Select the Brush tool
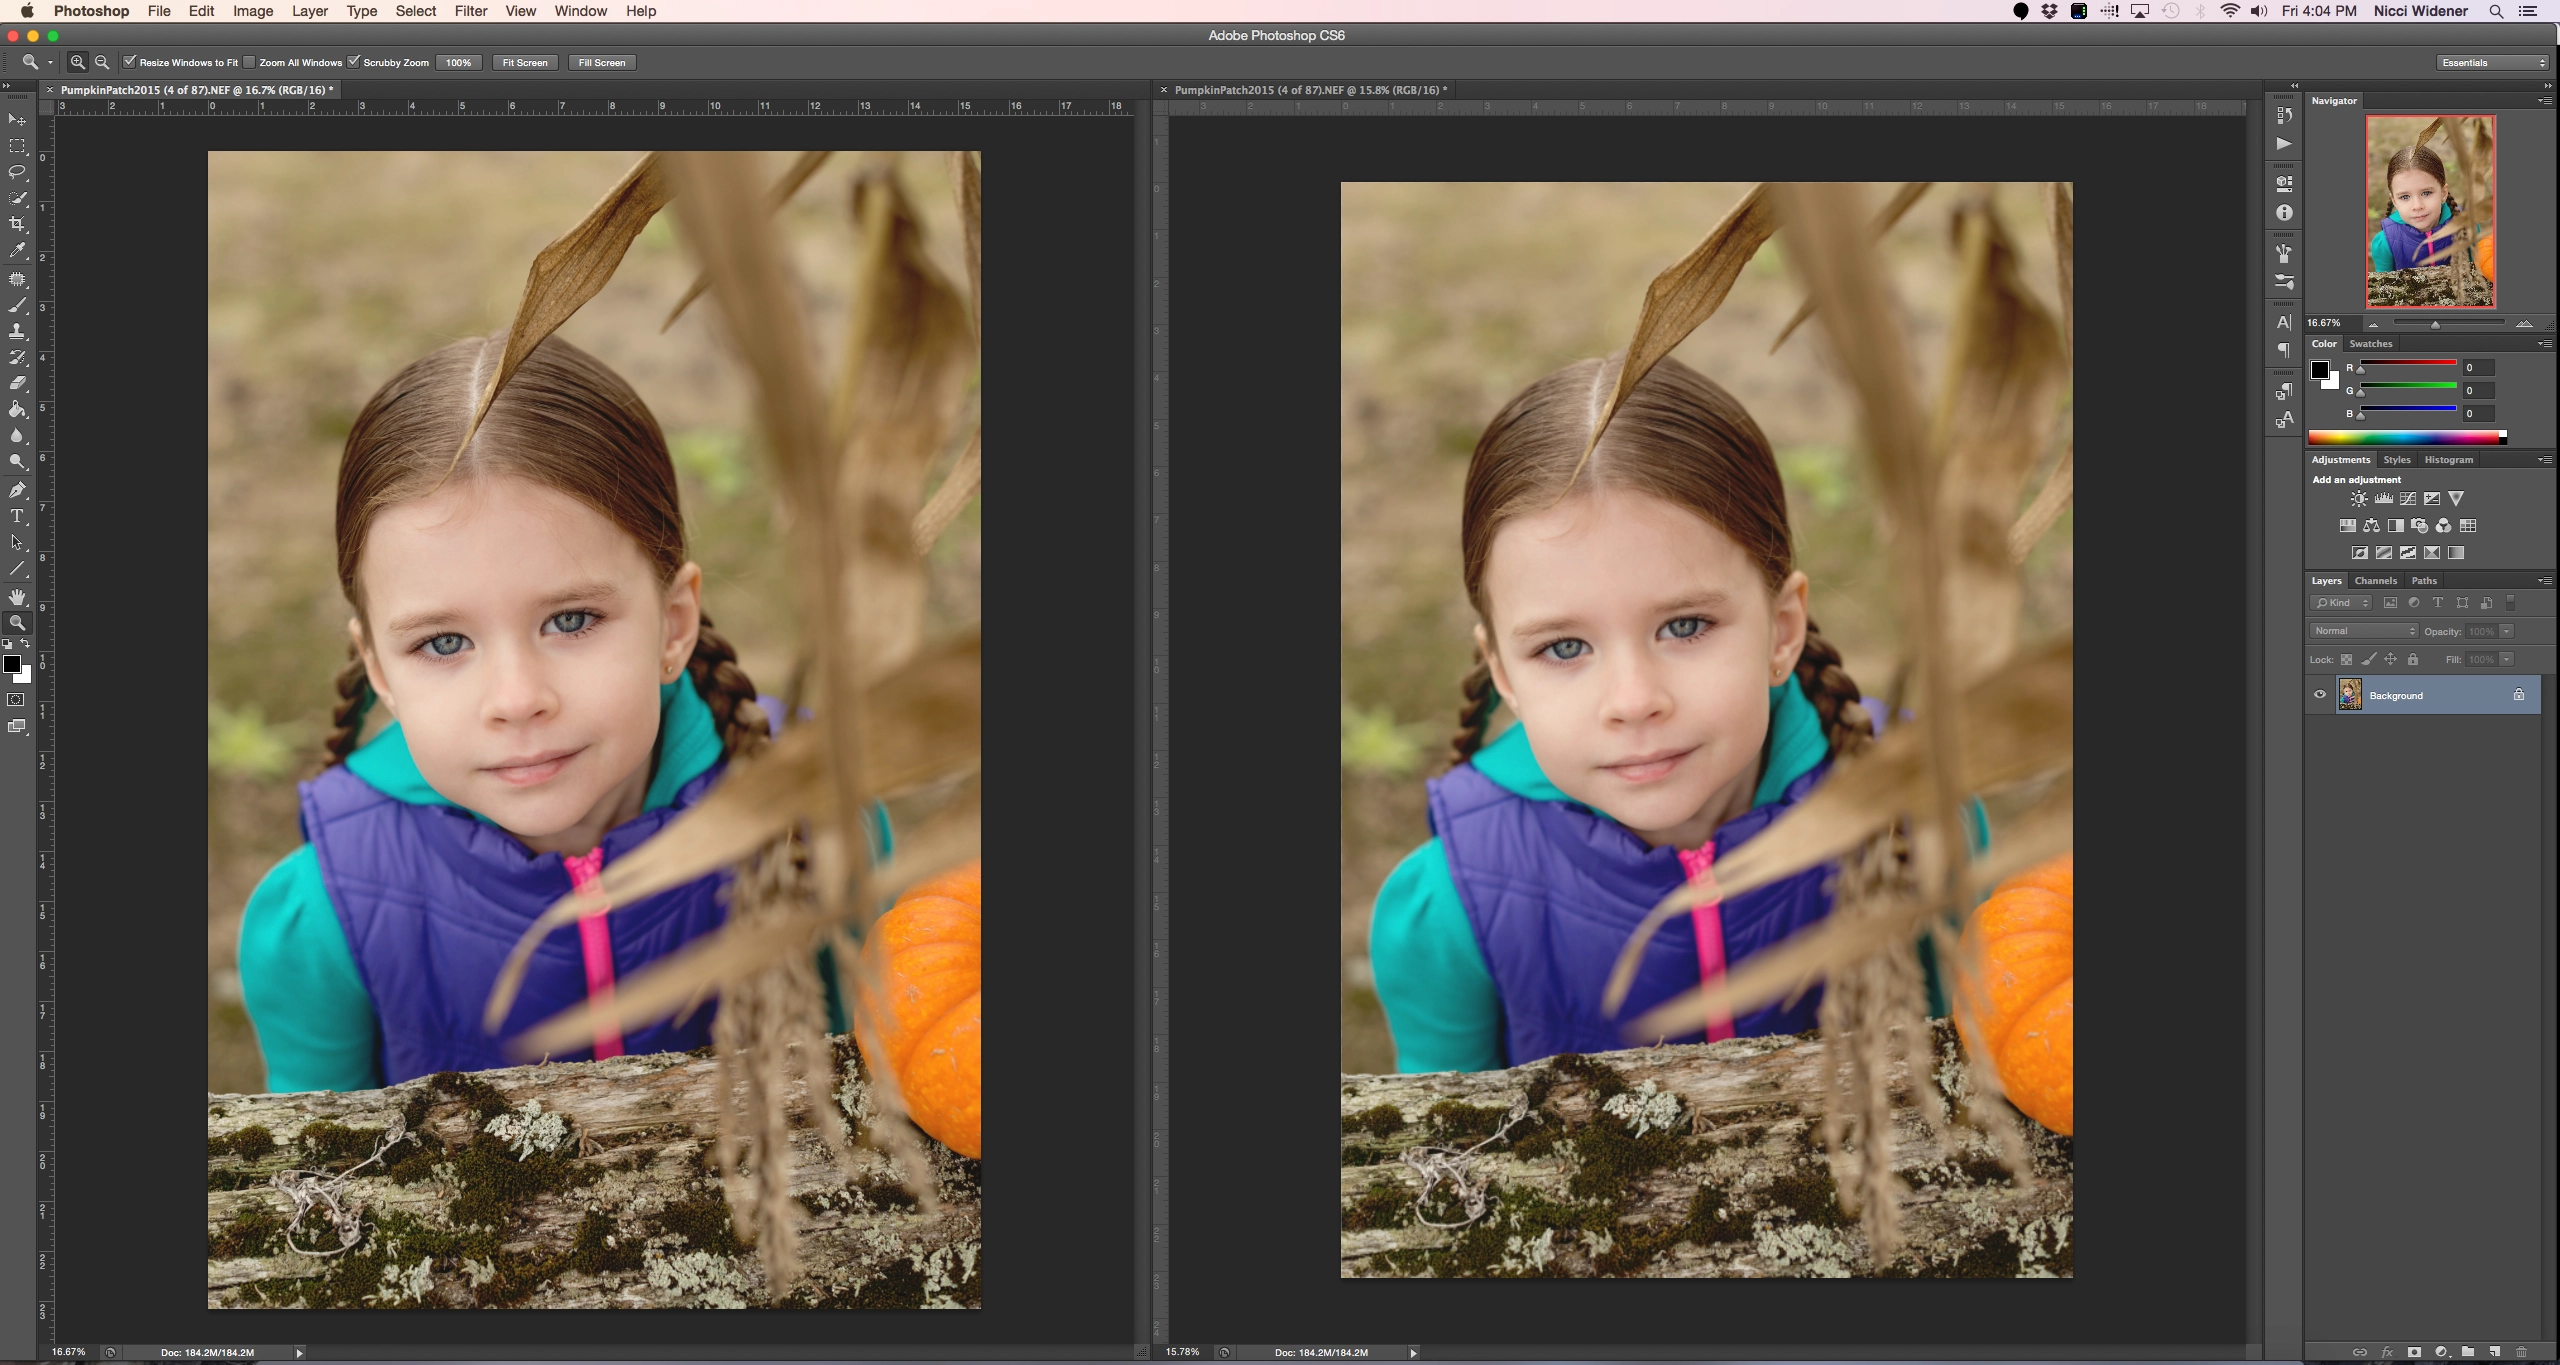Viewport: 2560px width, 1365px height. [x=17, y=305]
